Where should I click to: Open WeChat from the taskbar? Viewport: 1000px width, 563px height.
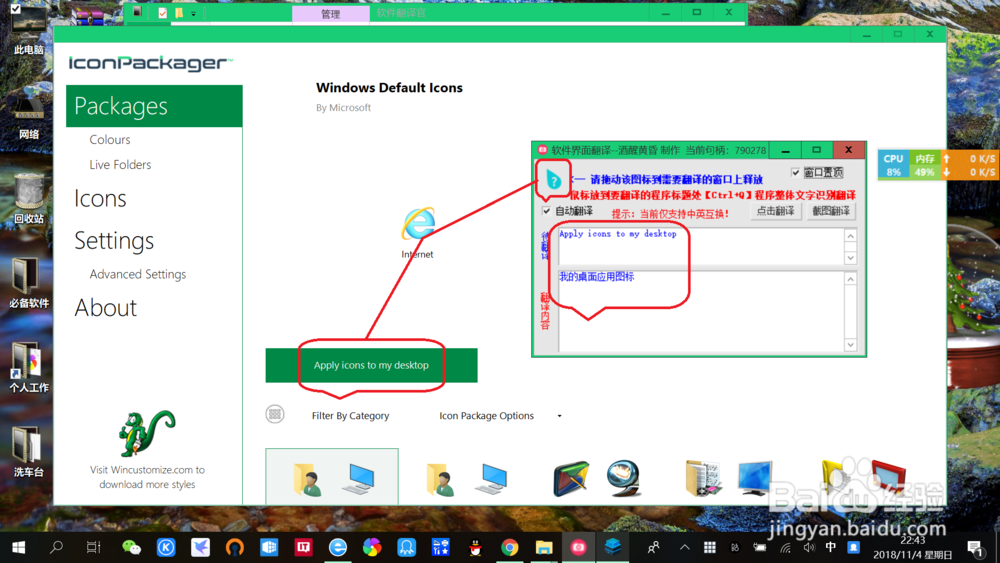click(131, 547)
